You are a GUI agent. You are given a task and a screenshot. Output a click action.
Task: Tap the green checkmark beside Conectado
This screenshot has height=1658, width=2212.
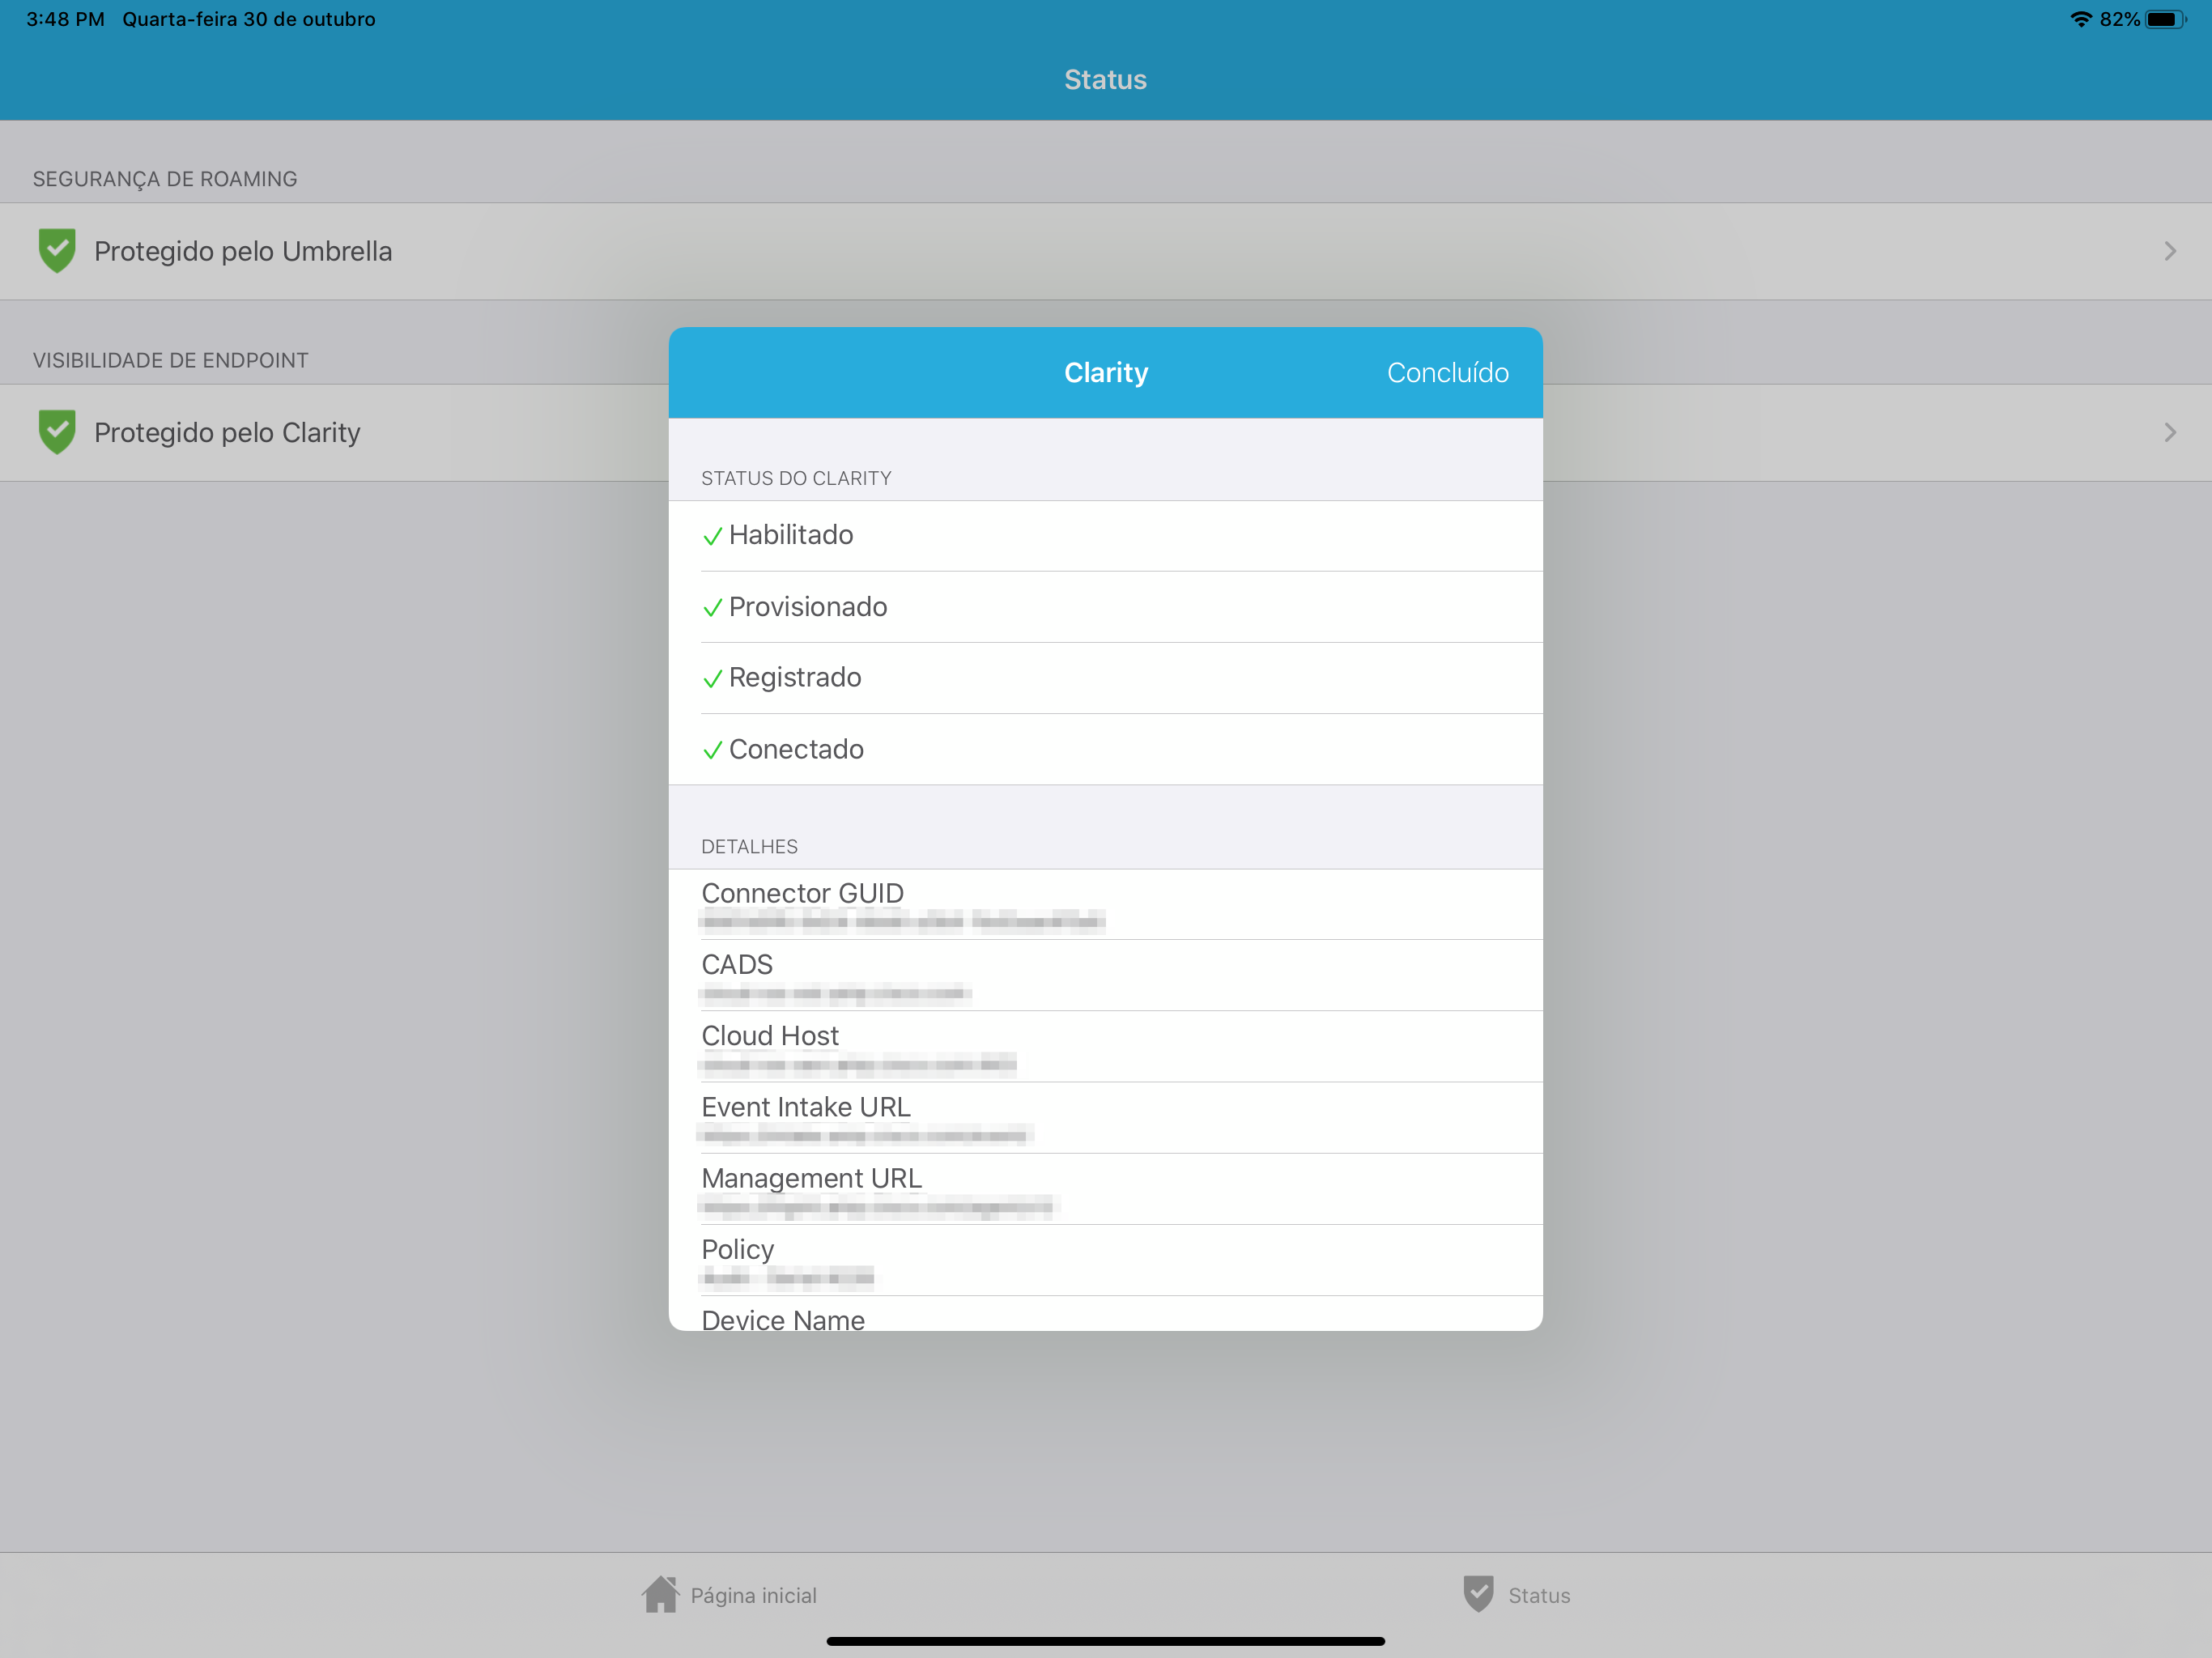point(712,750)
